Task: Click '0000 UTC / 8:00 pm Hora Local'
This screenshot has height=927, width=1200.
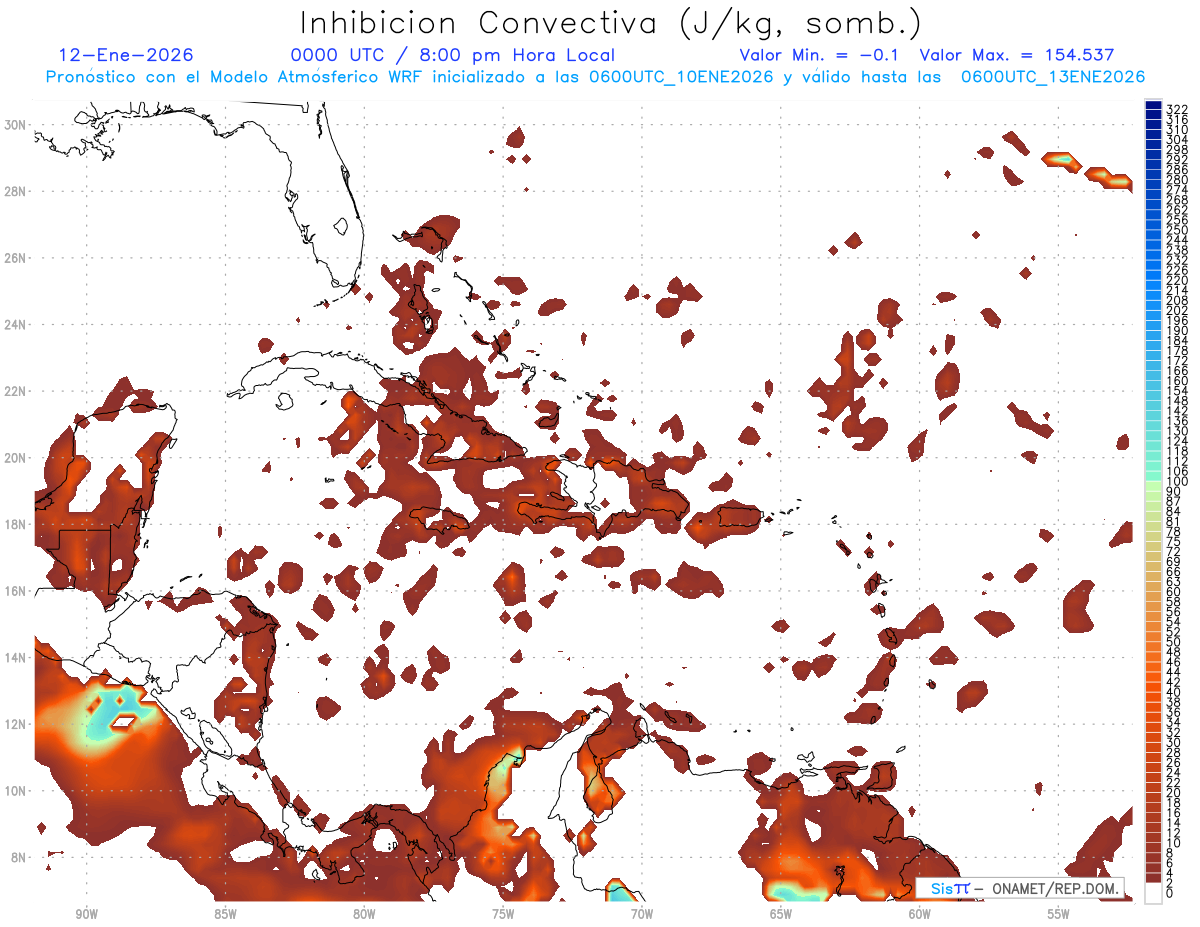Action: pyautogui.click(x=452, y=55)
